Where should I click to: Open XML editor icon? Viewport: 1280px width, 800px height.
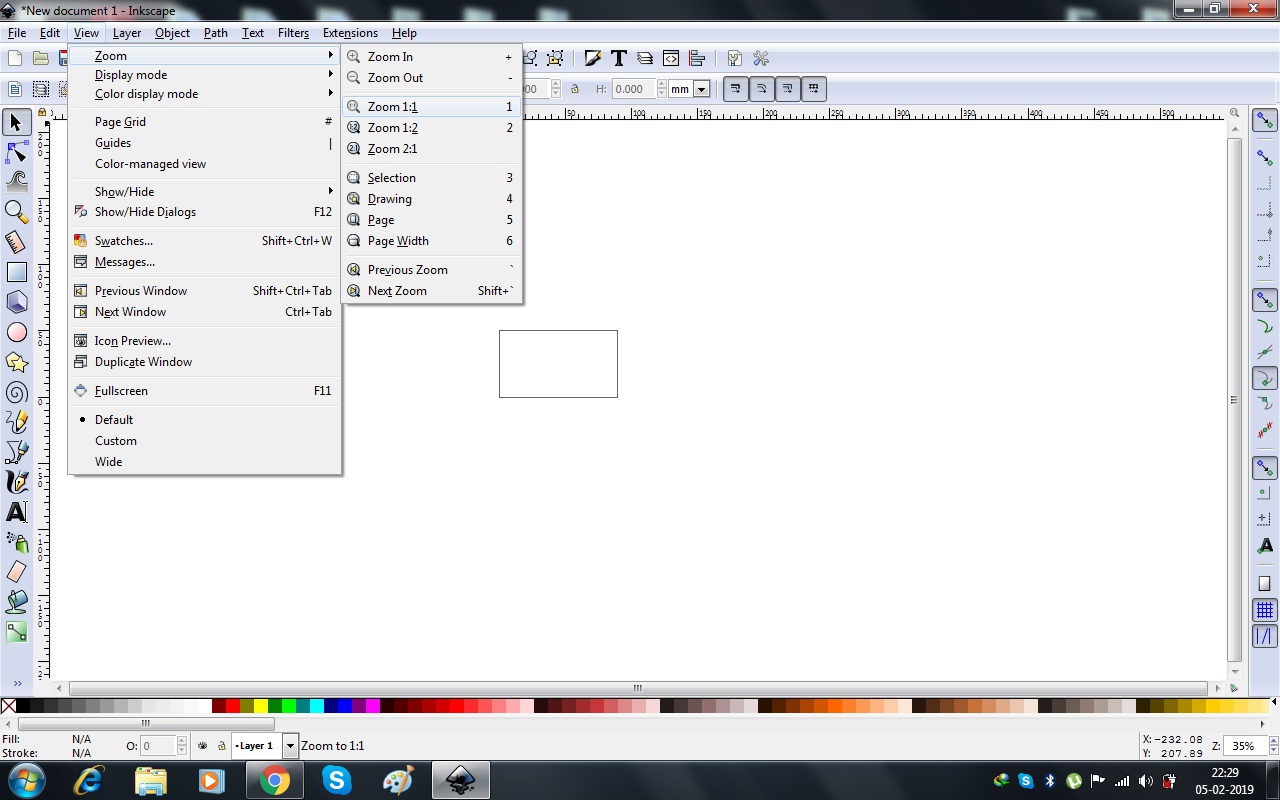click(x=671, y=59)
